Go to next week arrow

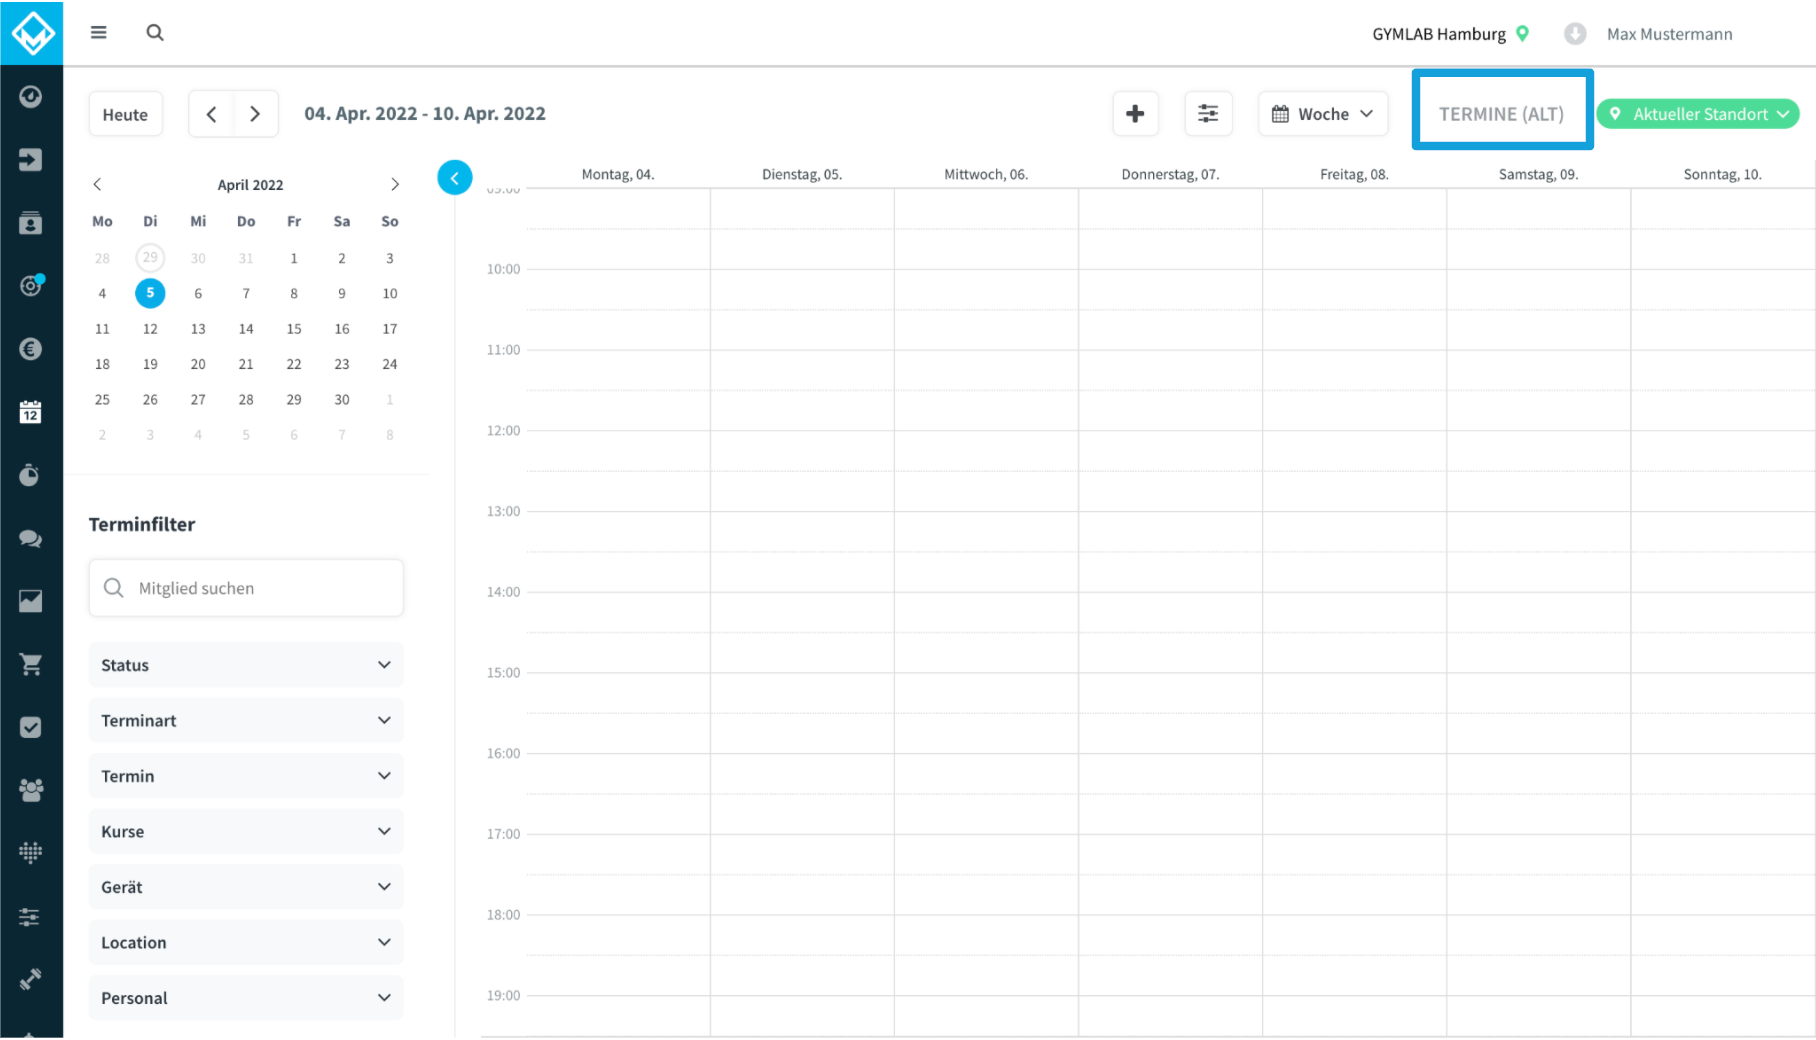[255, 114]
